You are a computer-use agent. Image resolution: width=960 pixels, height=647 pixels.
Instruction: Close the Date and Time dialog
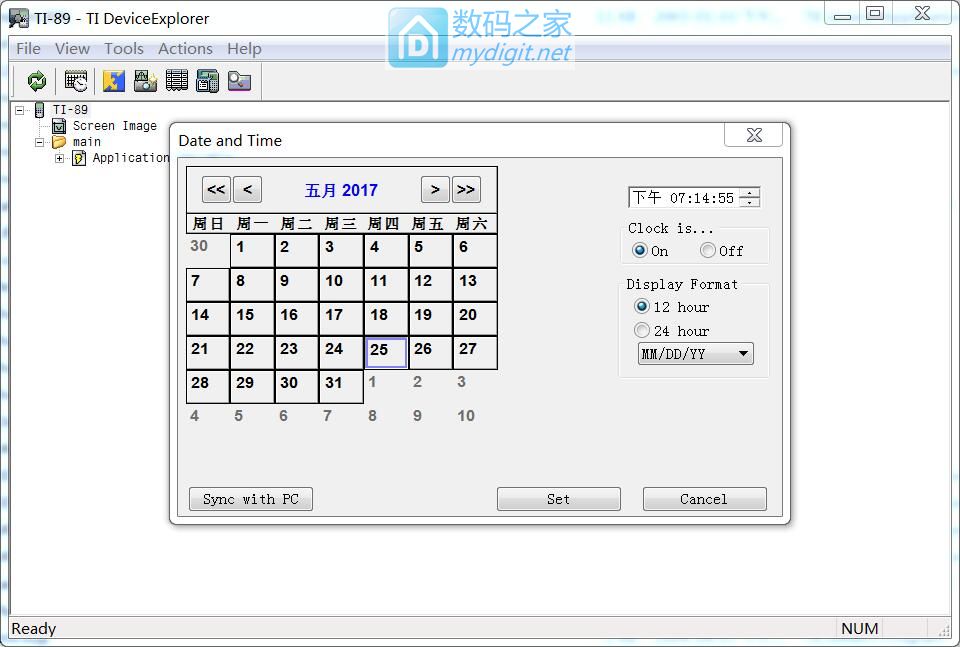point(754,135)
